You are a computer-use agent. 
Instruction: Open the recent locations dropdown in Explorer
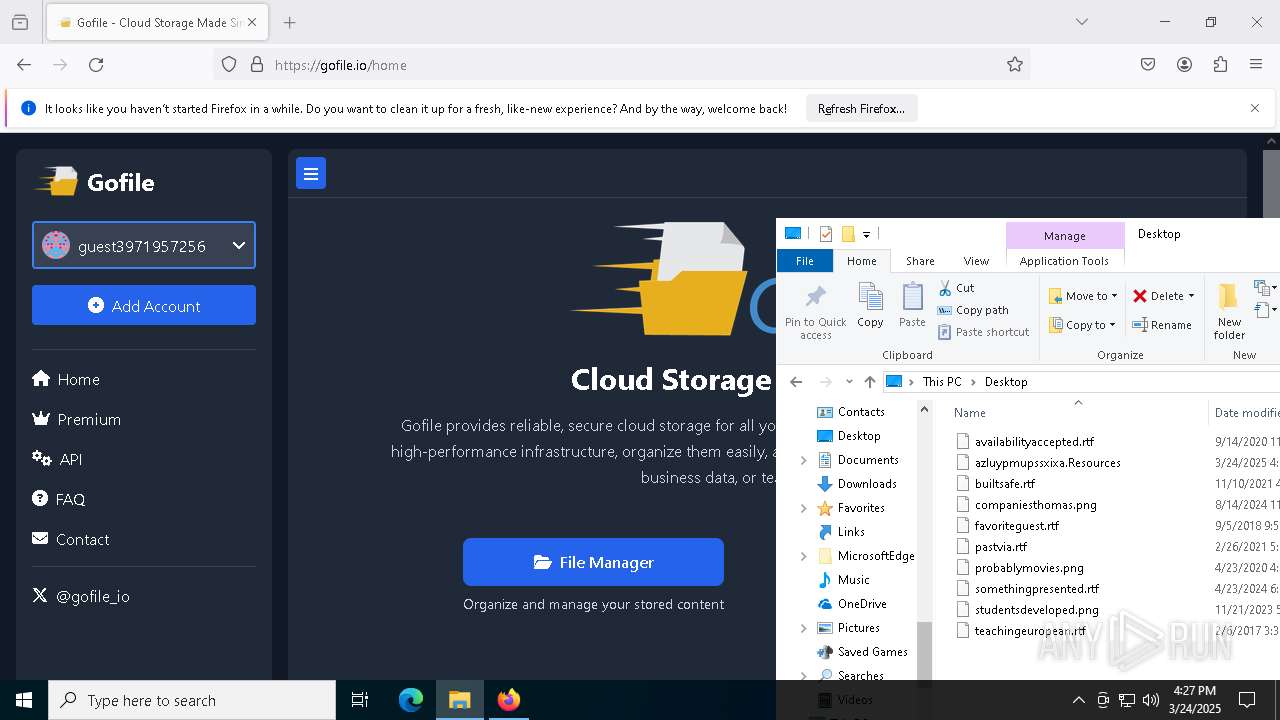[x=849, y=382]
